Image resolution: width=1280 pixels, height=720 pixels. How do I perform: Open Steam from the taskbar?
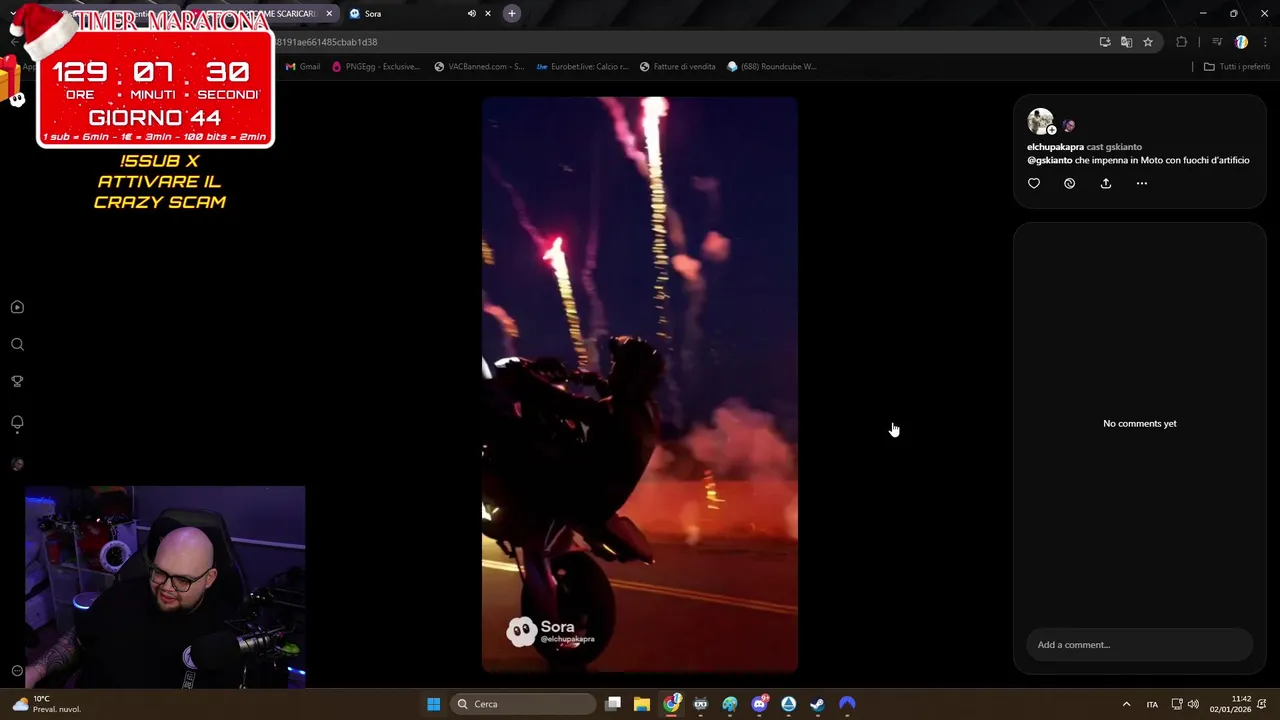pos(818,704)
